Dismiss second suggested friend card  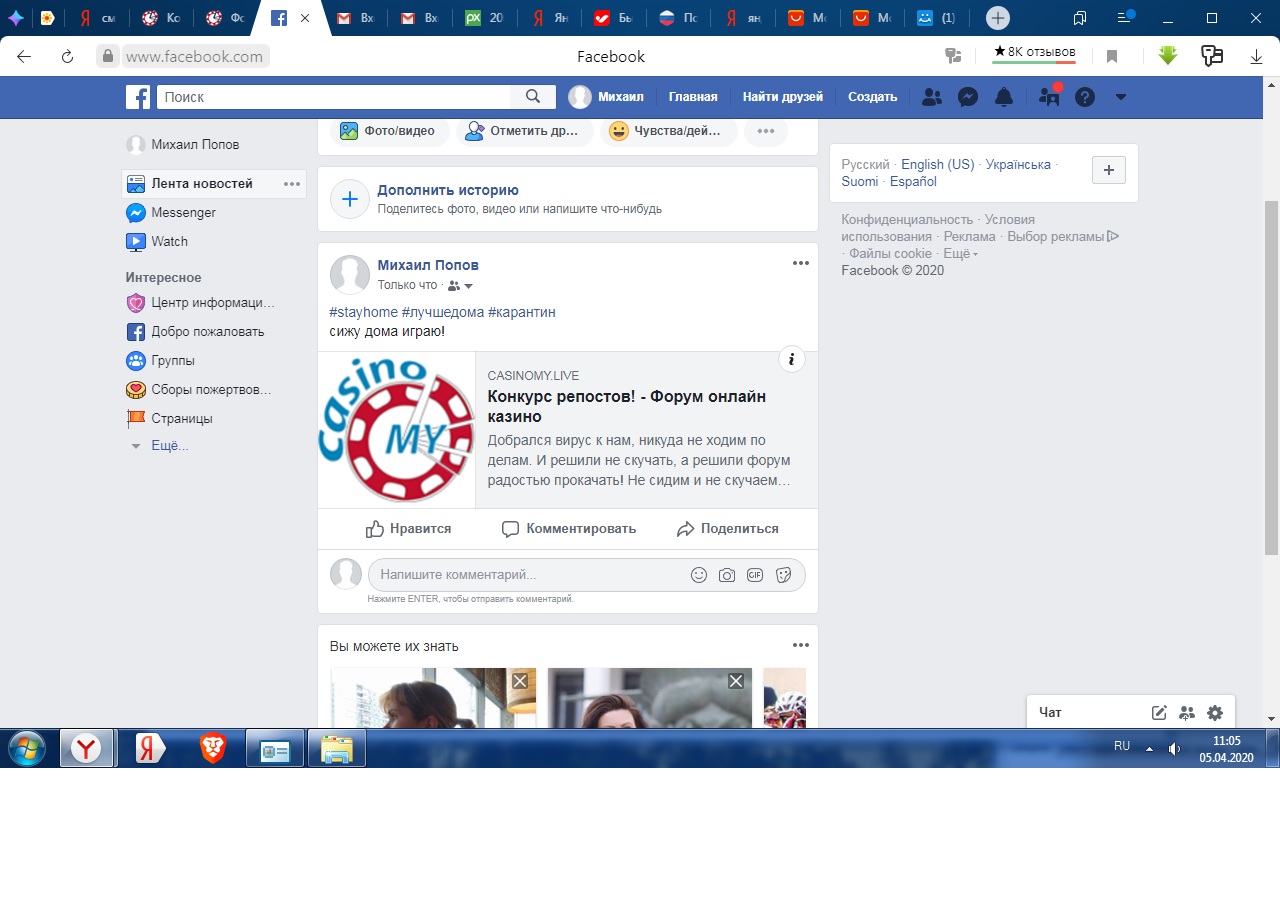(x=736, y=681)
